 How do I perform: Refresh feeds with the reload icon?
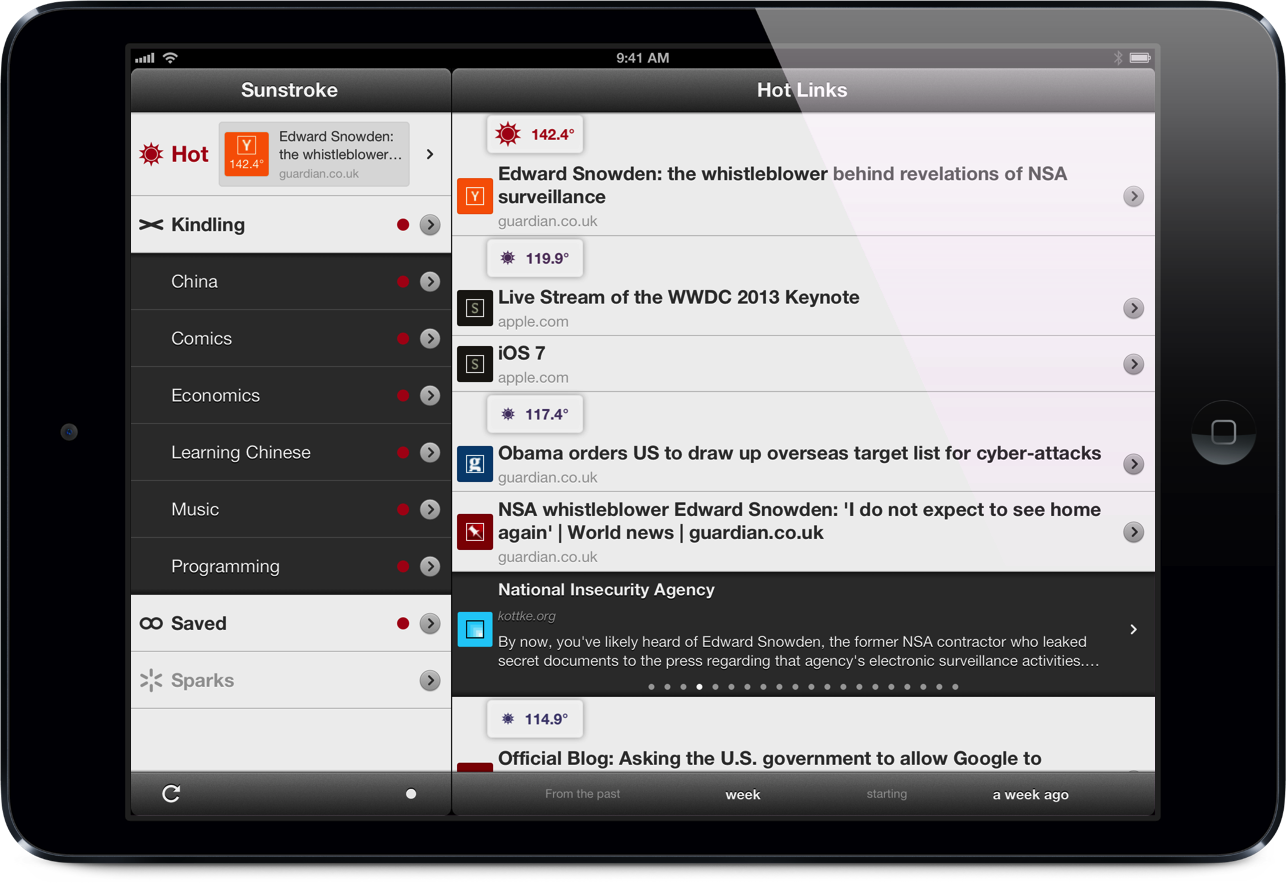[x=171, y=794]
